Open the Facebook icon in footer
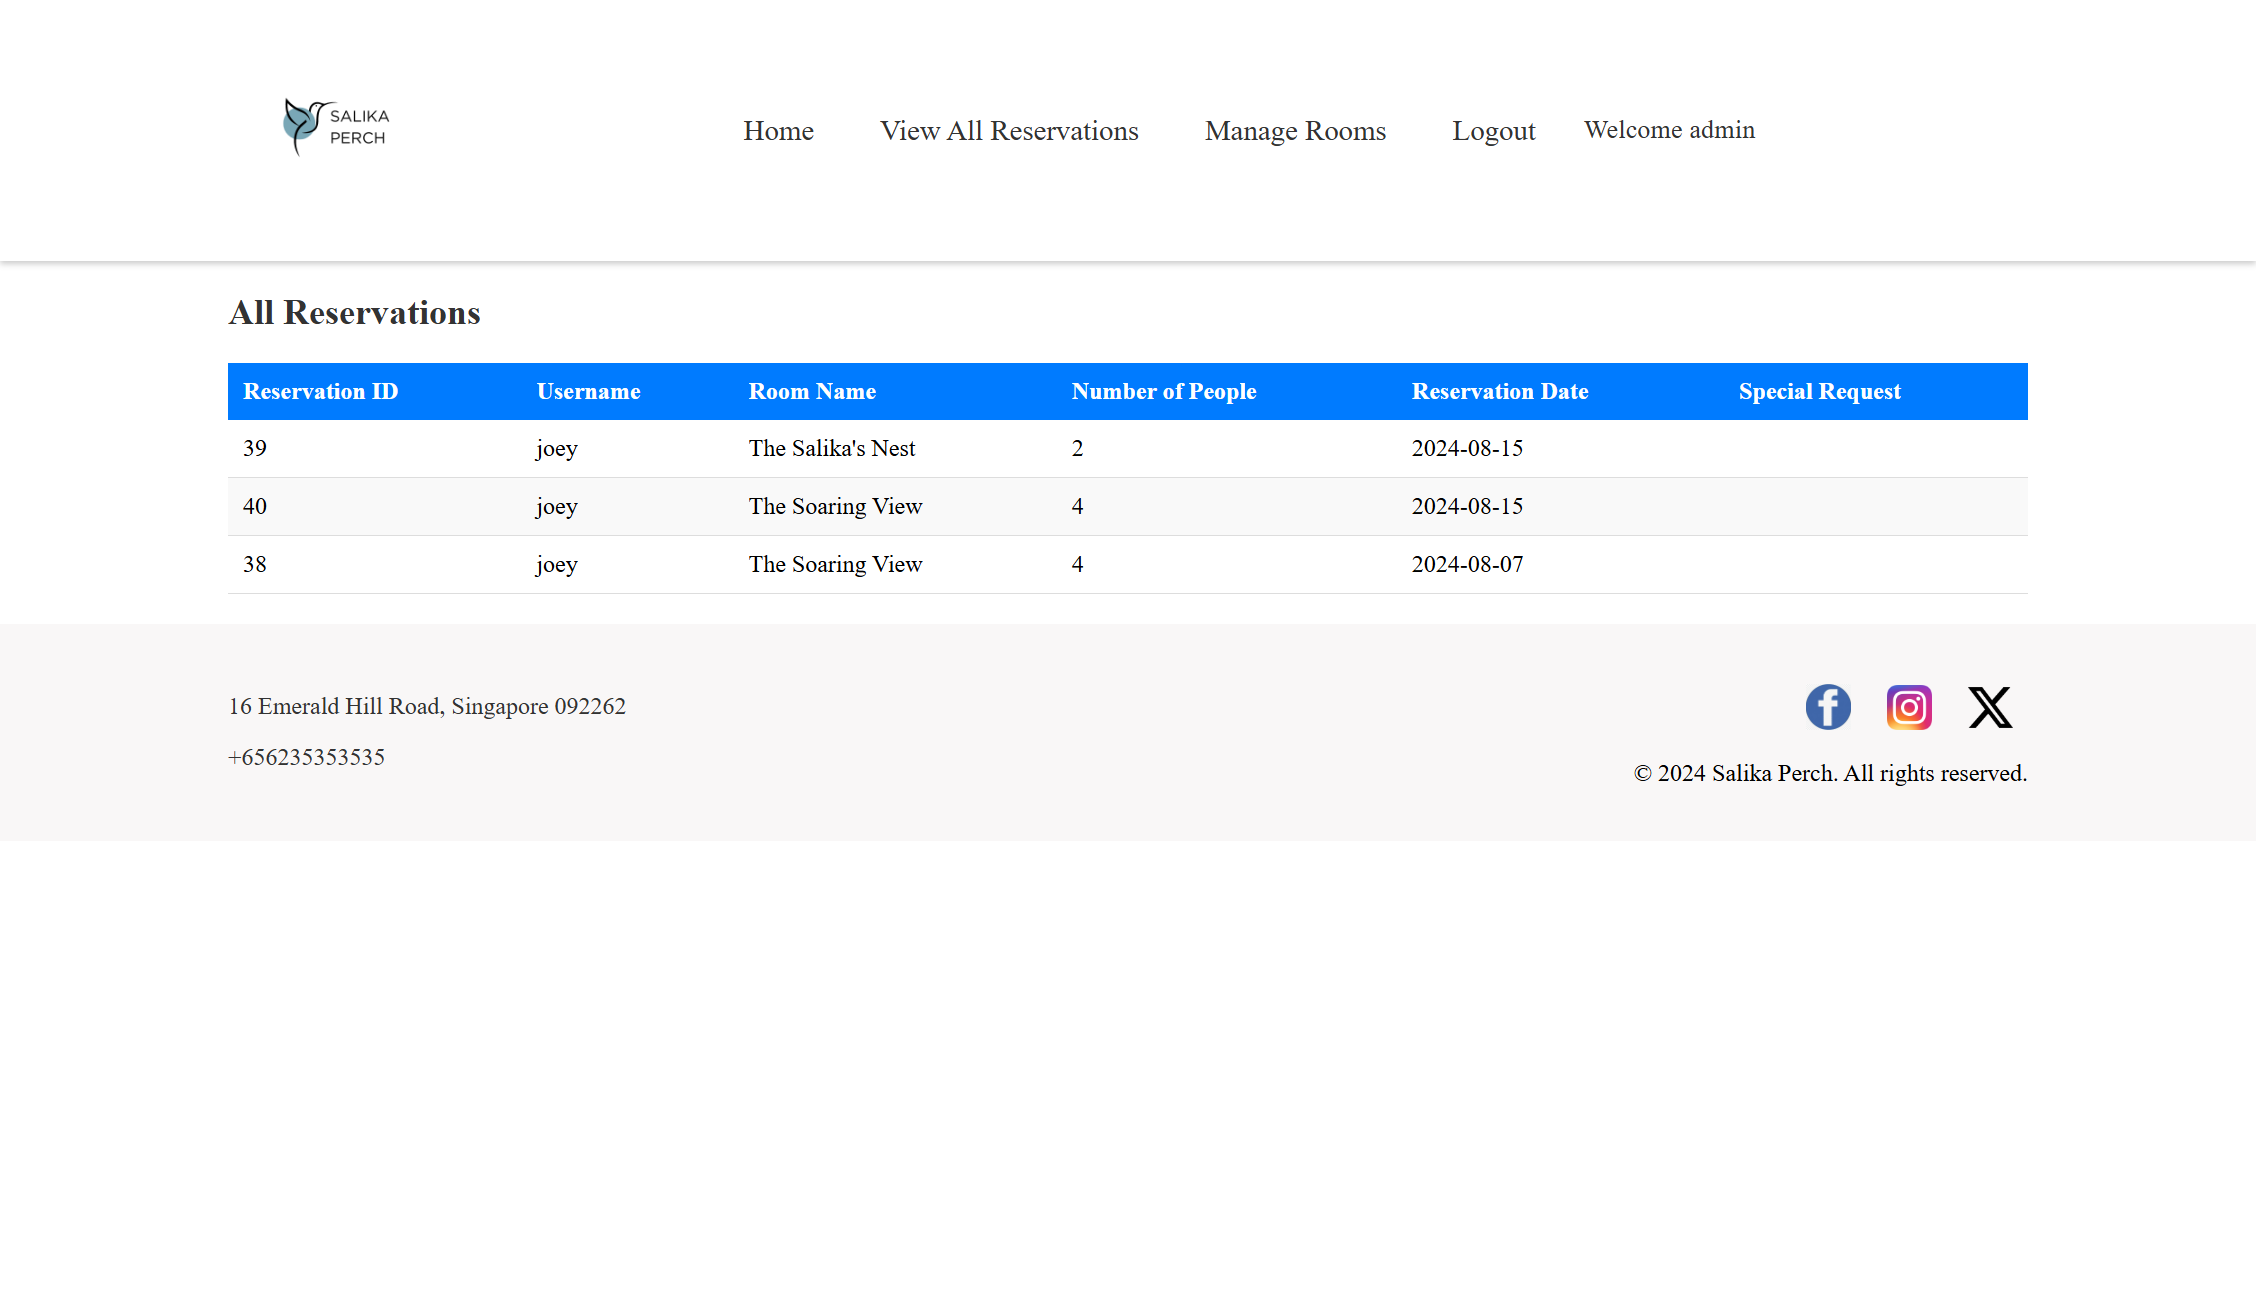The height and width of the screenshot is (1314, 2256). [1827, 707]
